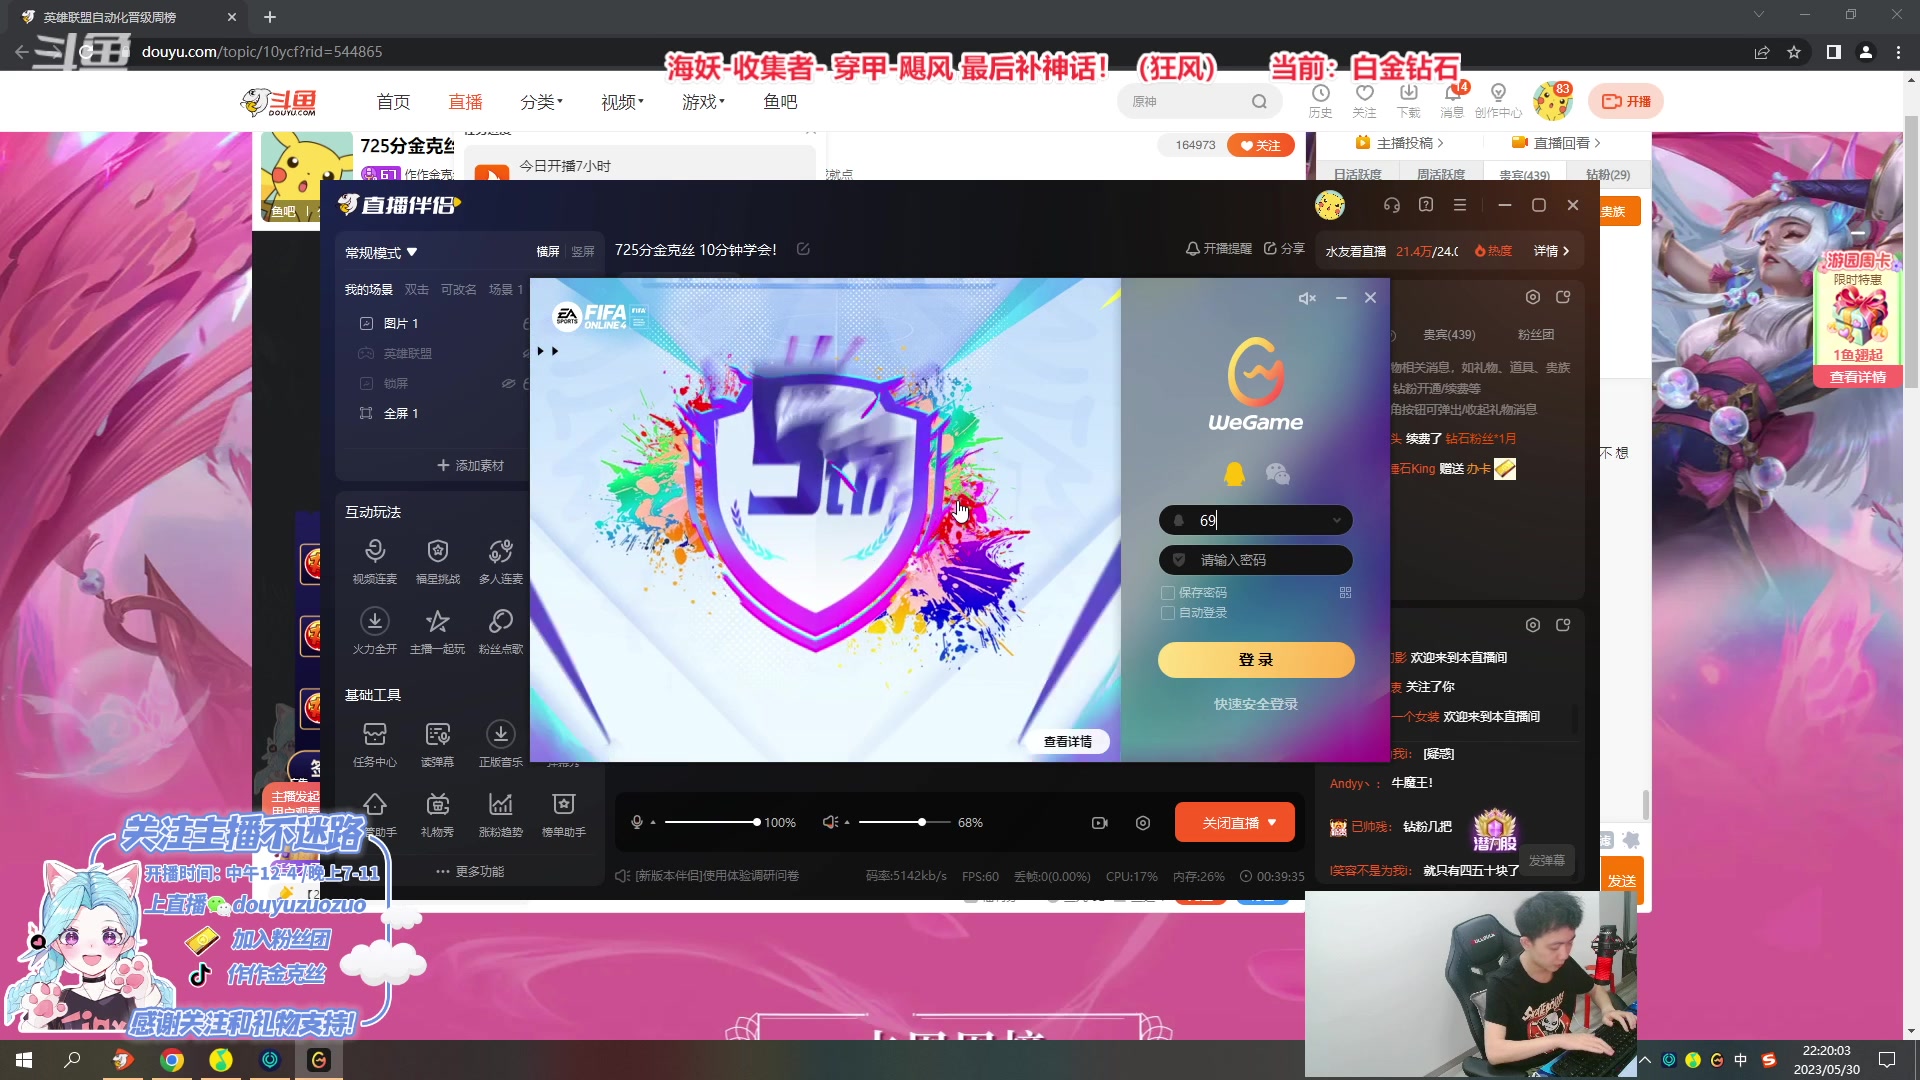
Task: Click the speaker icon in audio bar
Action: tap(830, 822)
